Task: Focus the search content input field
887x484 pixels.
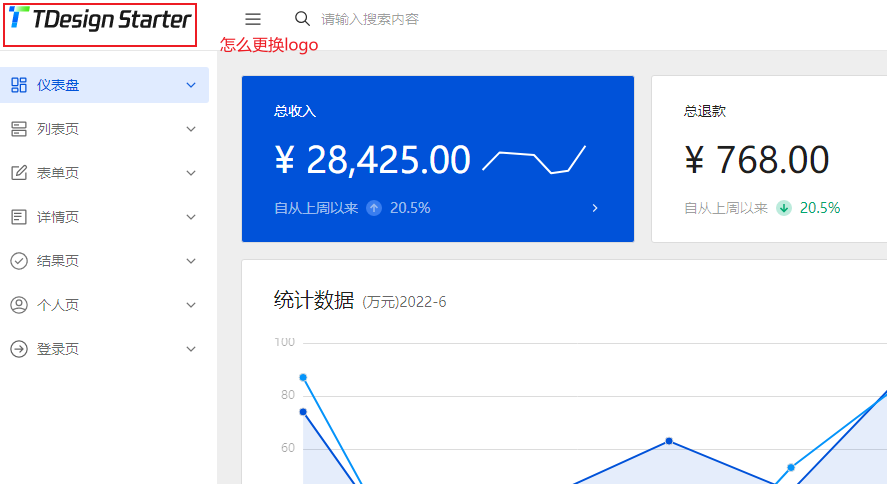Action: (x=370, y=19)
